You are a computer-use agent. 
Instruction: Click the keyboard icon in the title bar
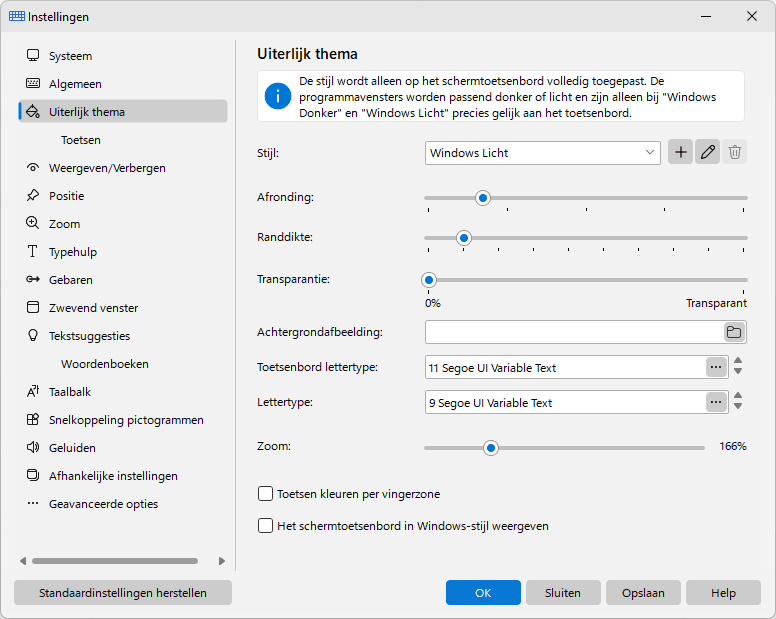click(x=17, y=16)
